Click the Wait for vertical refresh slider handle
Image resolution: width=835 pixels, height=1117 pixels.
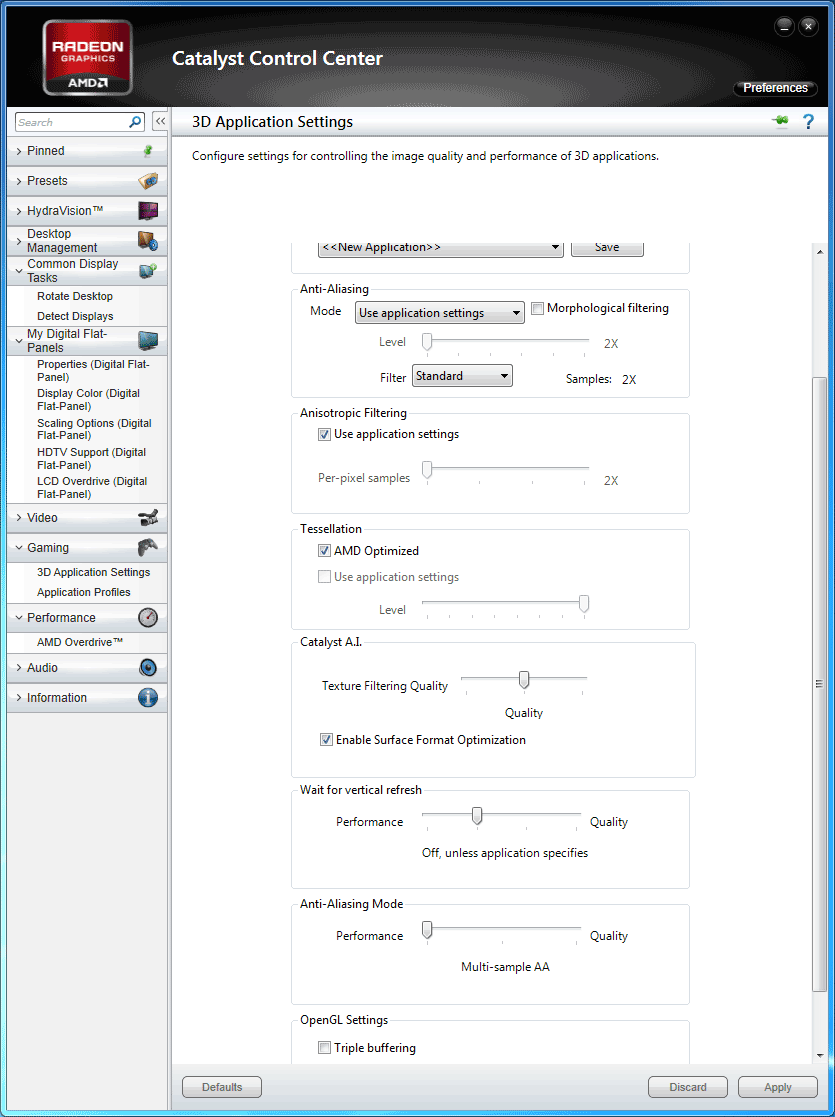(x=477, y=816)
